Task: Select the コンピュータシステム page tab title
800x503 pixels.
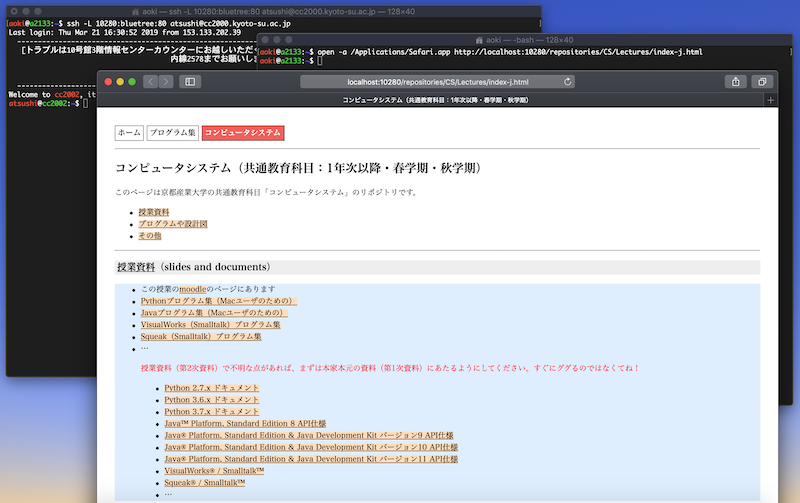Action: (x=435, y=100)
